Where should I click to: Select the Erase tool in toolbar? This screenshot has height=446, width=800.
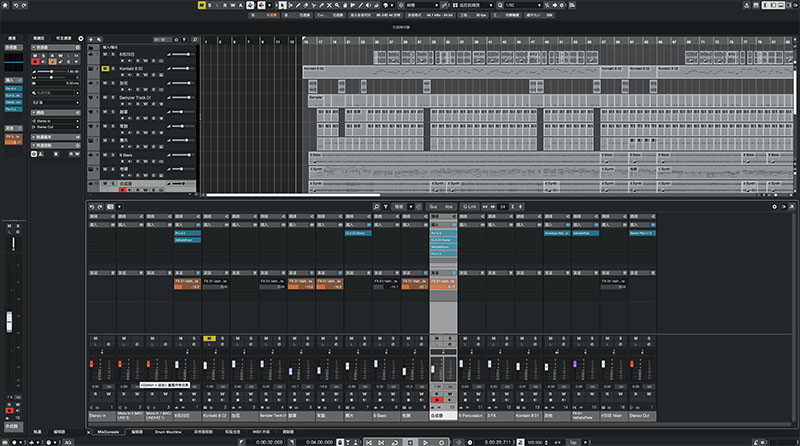click(306, 5)
